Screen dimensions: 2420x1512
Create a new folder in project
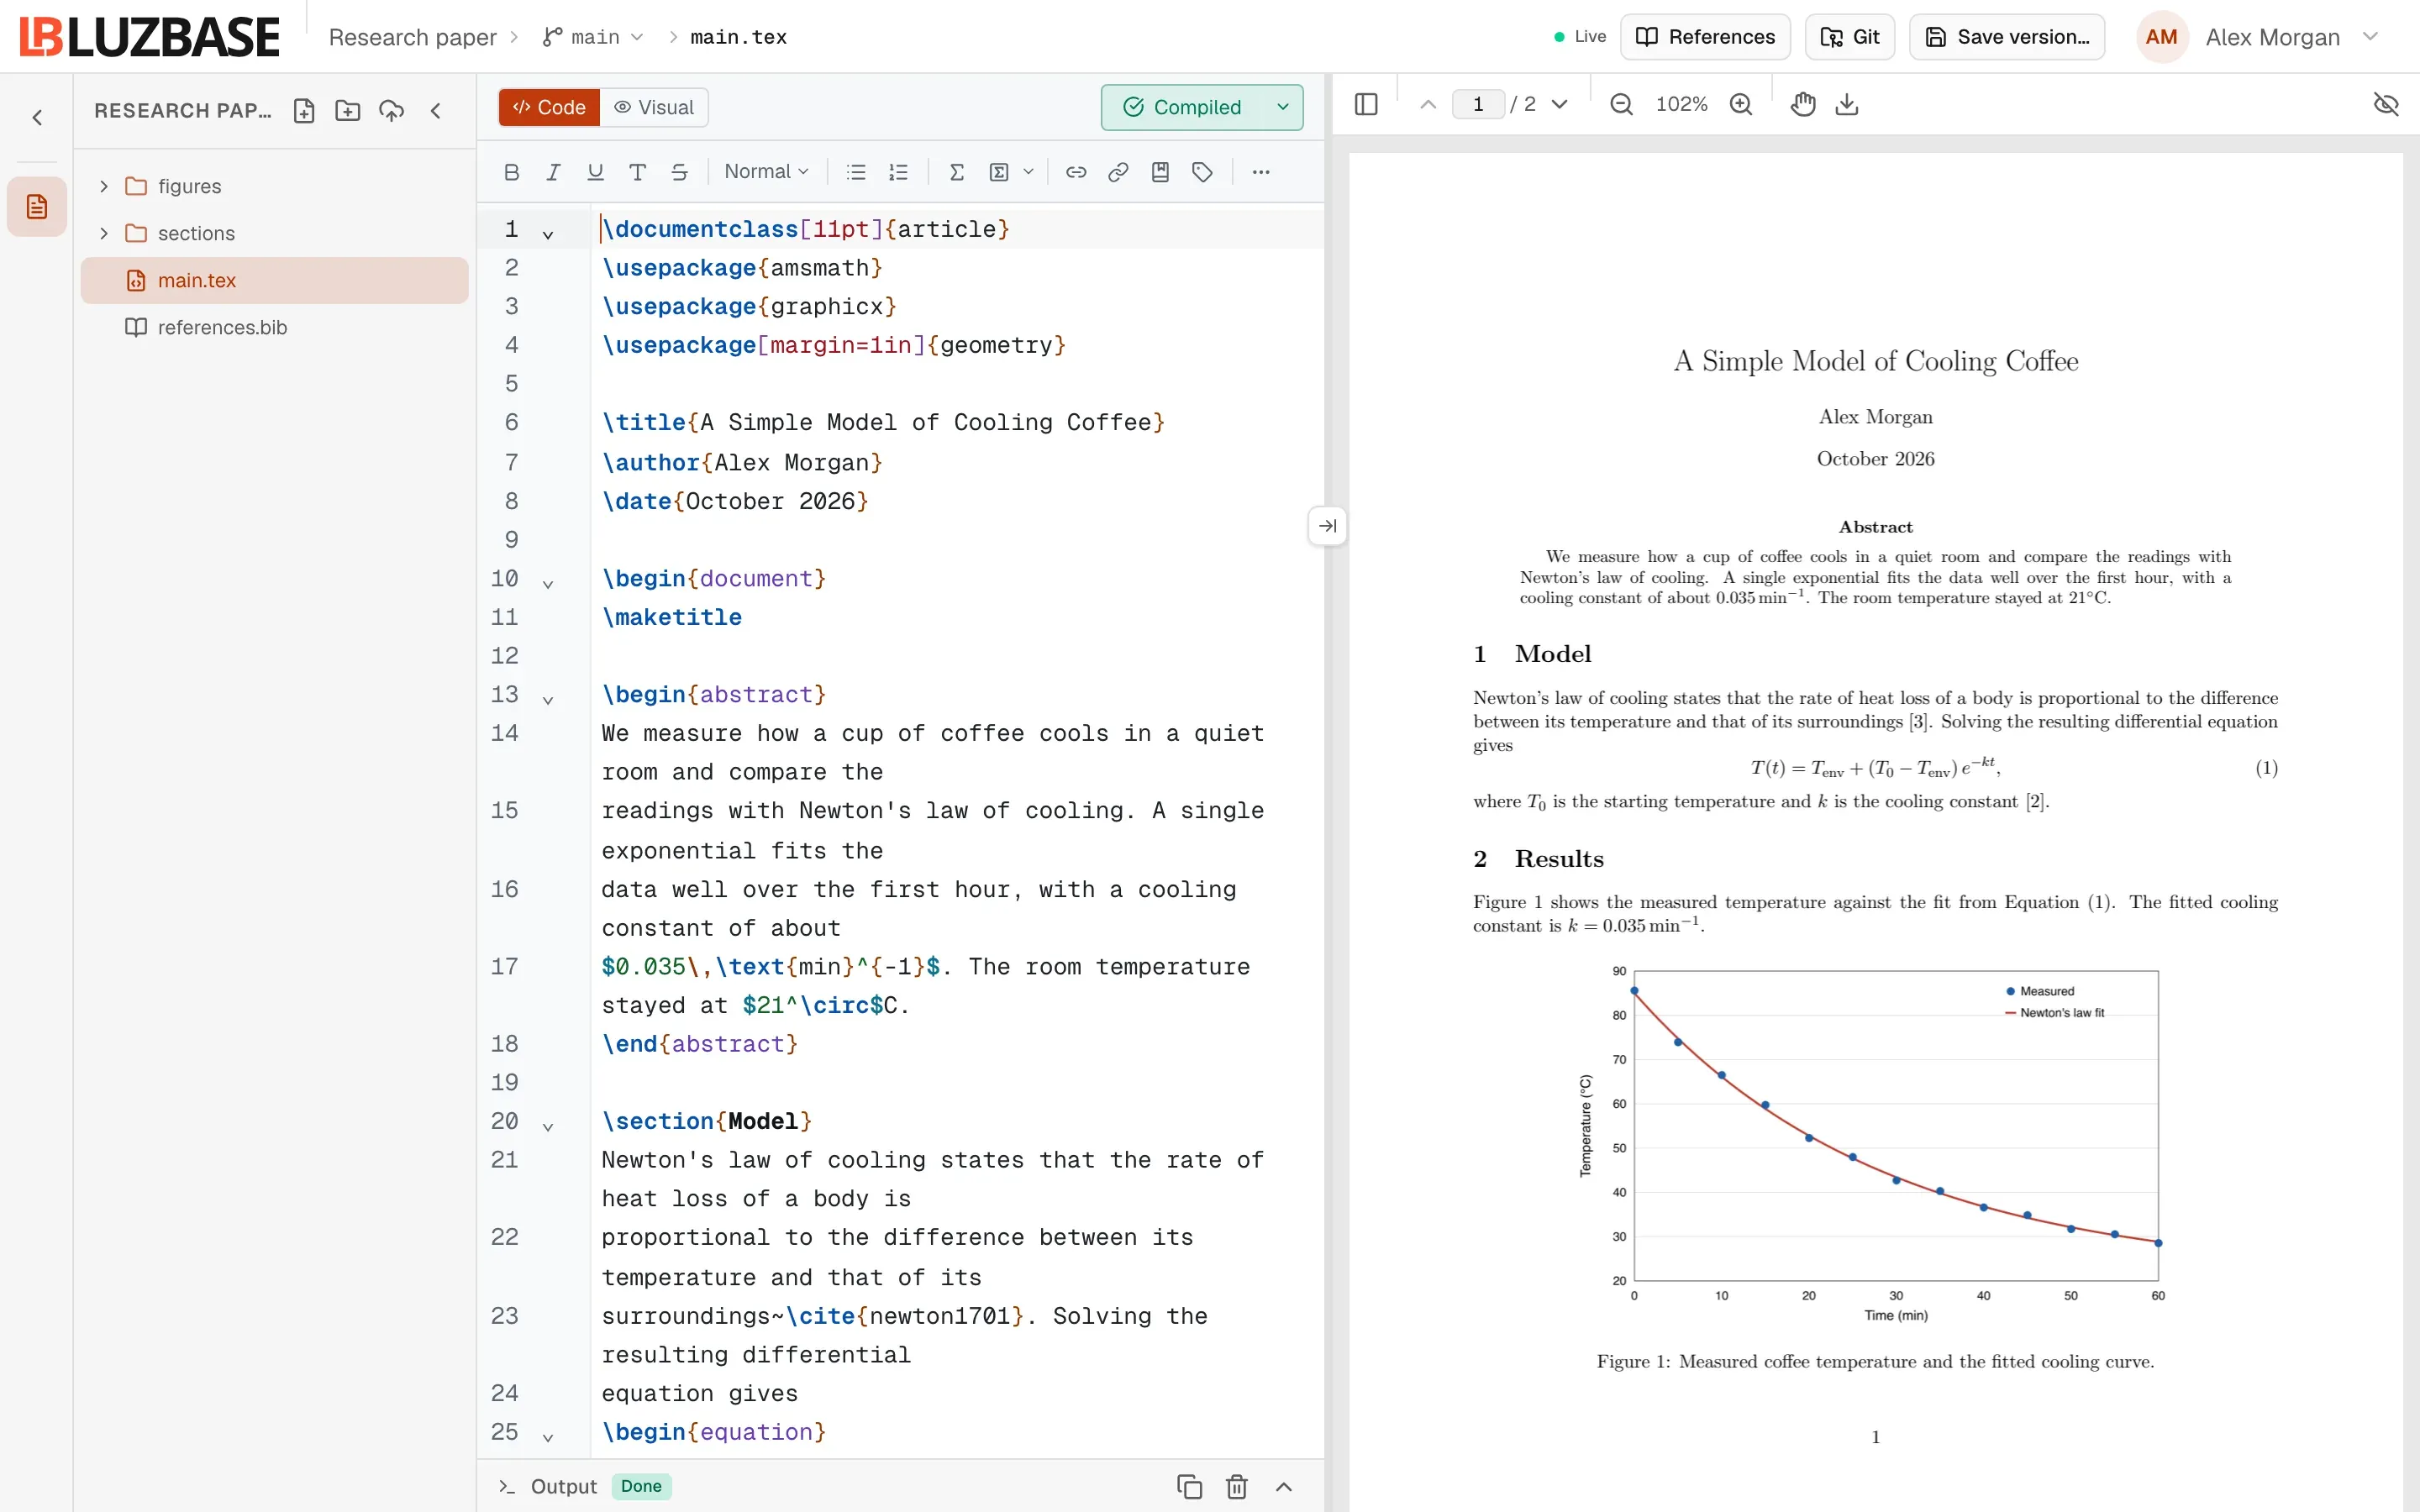coord(348,111)
